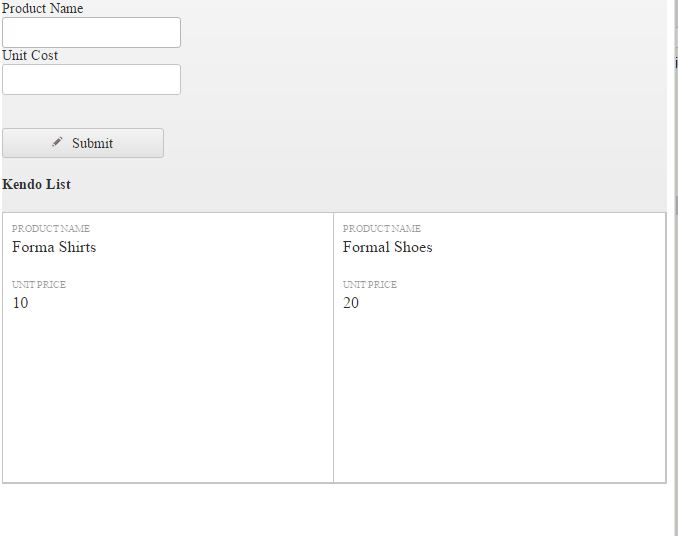The image size is (678, 536).
Task: Click empty space in Formal Shoes card
Action: (500, 400)
